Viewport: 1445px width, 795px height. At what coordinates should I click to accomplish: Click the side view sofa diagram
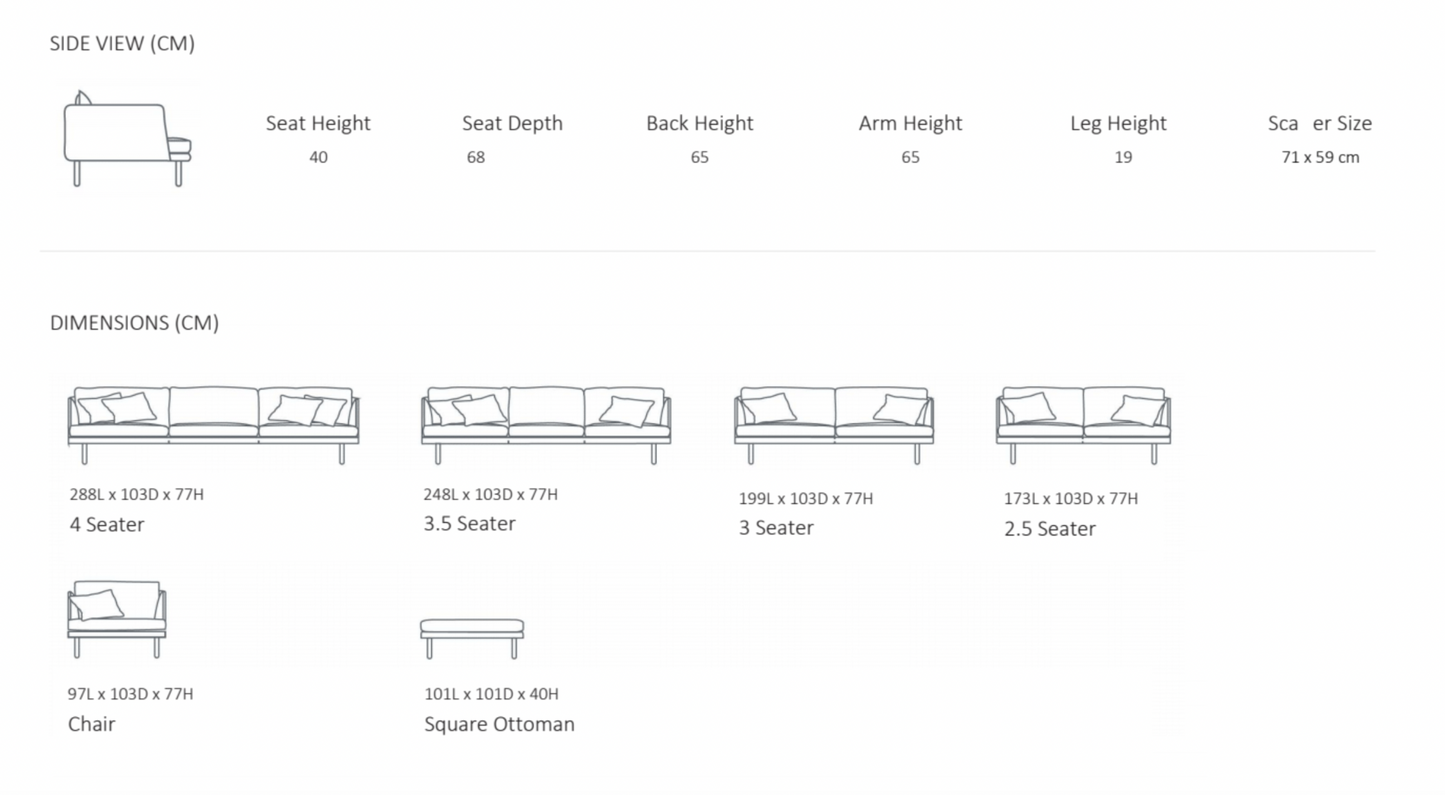coord(127,138)
